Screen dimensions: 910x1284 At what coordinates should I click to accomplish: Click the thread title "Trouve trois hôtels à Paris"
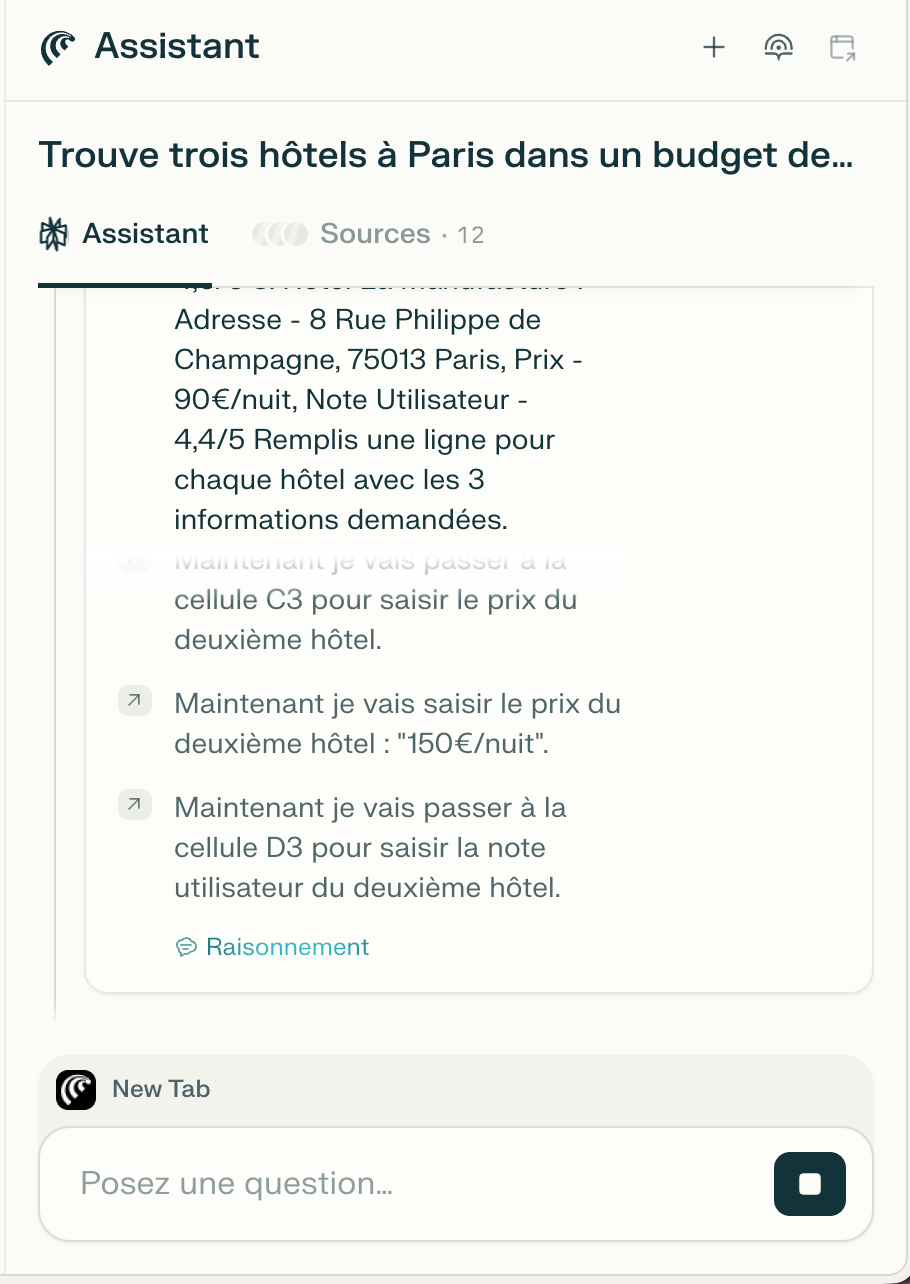click(446, 155)
